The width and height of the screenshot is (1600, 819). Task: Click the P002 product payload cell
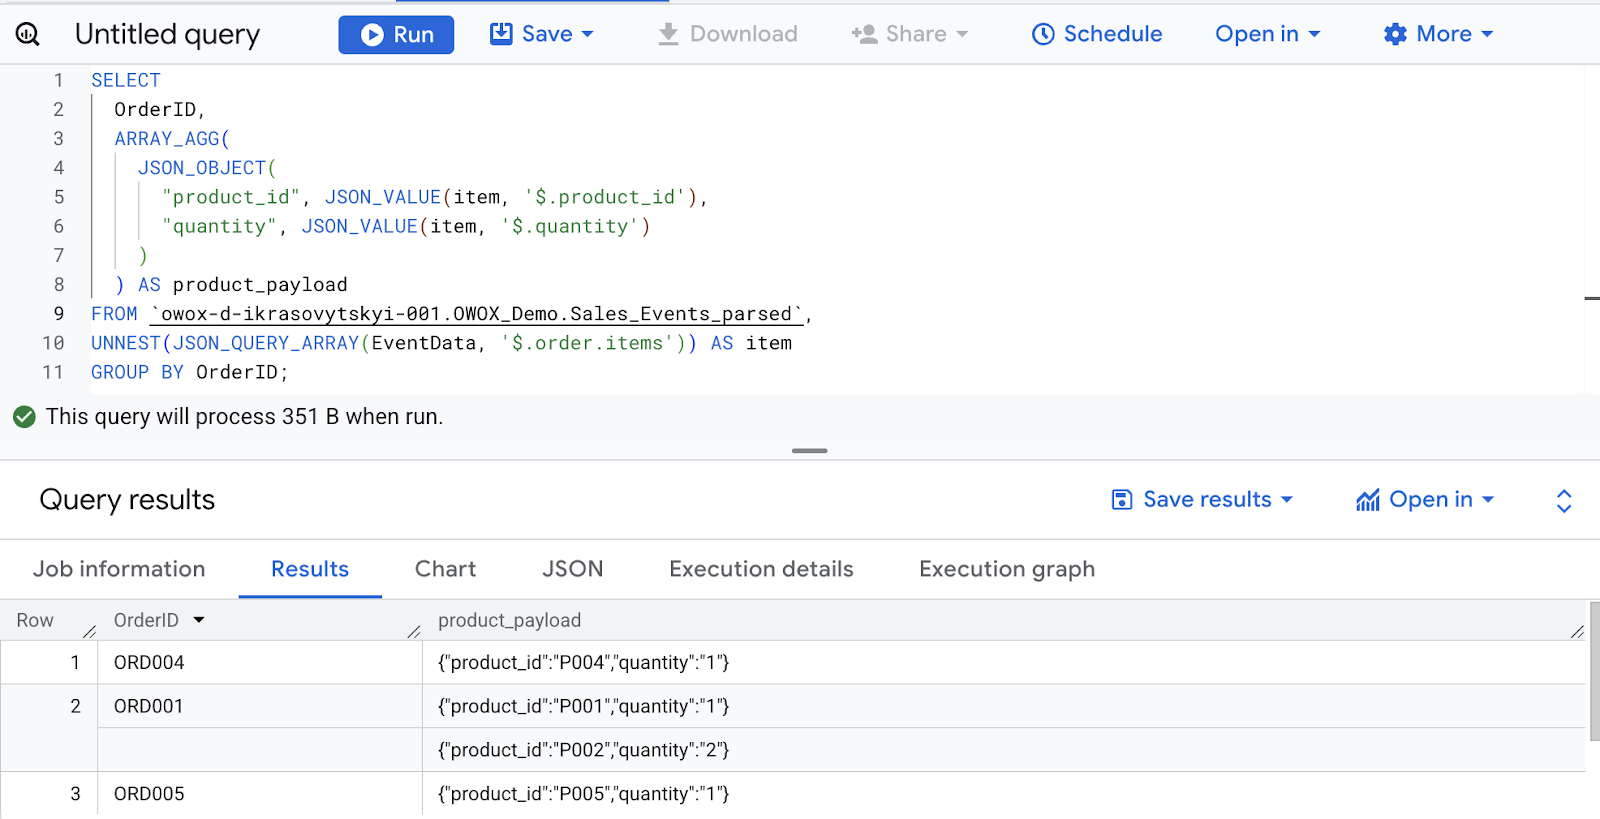[x=1004, y=750]
